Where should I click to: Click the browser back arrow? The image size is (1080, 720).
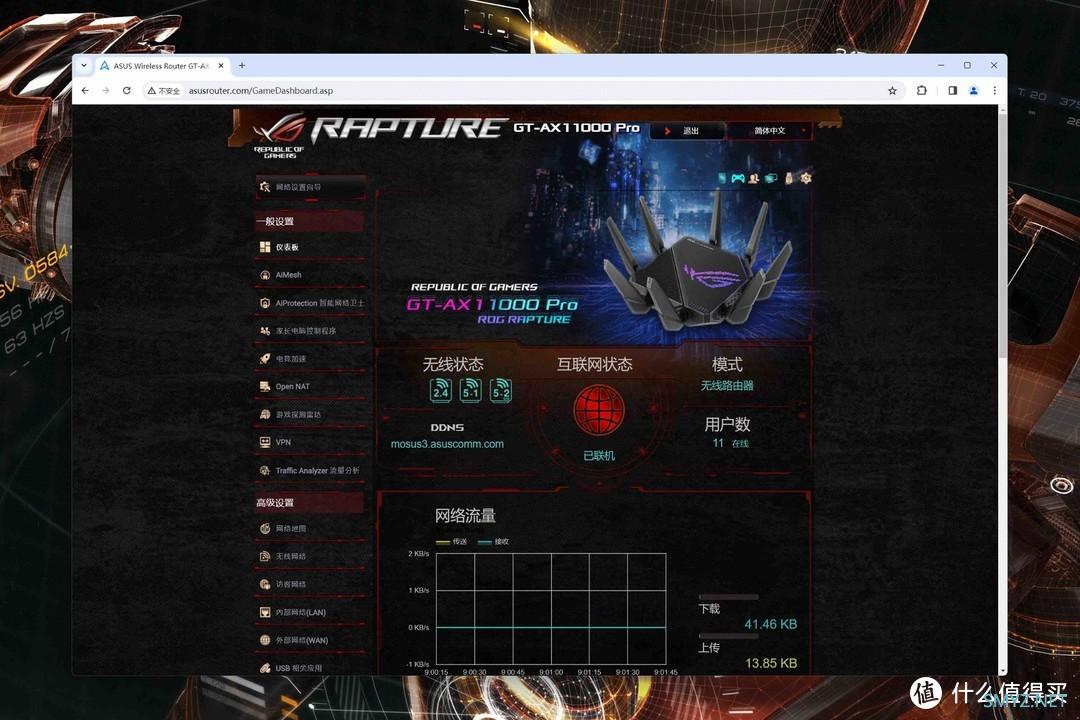pos(85,90)
